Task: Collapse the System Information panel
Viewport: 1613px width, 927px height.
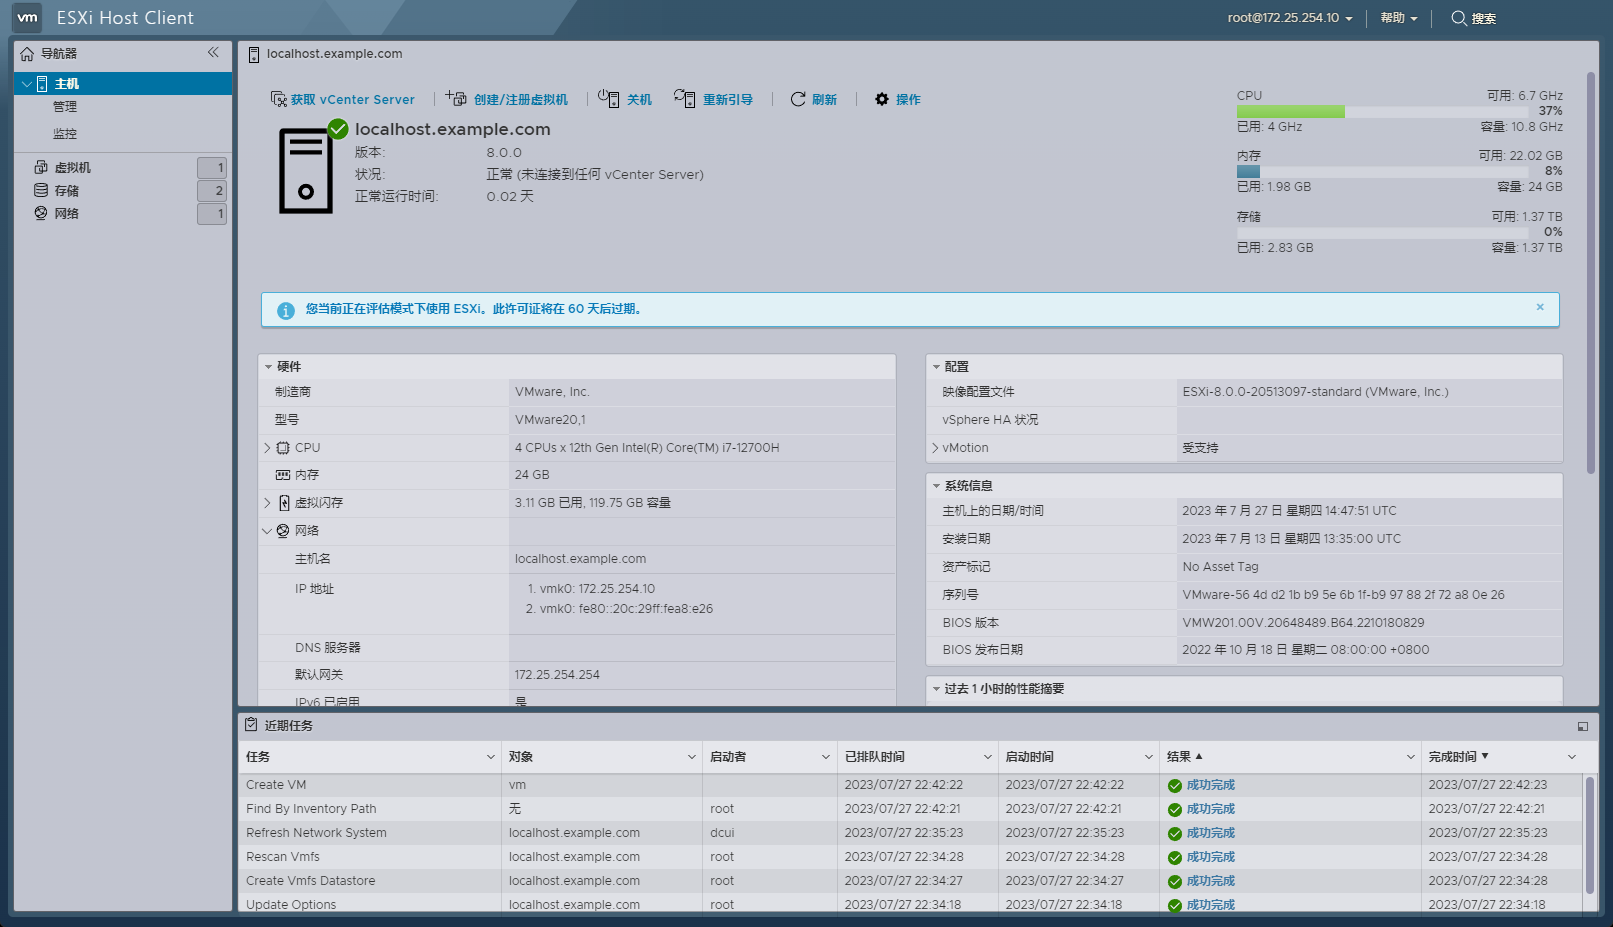Action: pyautogui.click(x=936, y=486)
